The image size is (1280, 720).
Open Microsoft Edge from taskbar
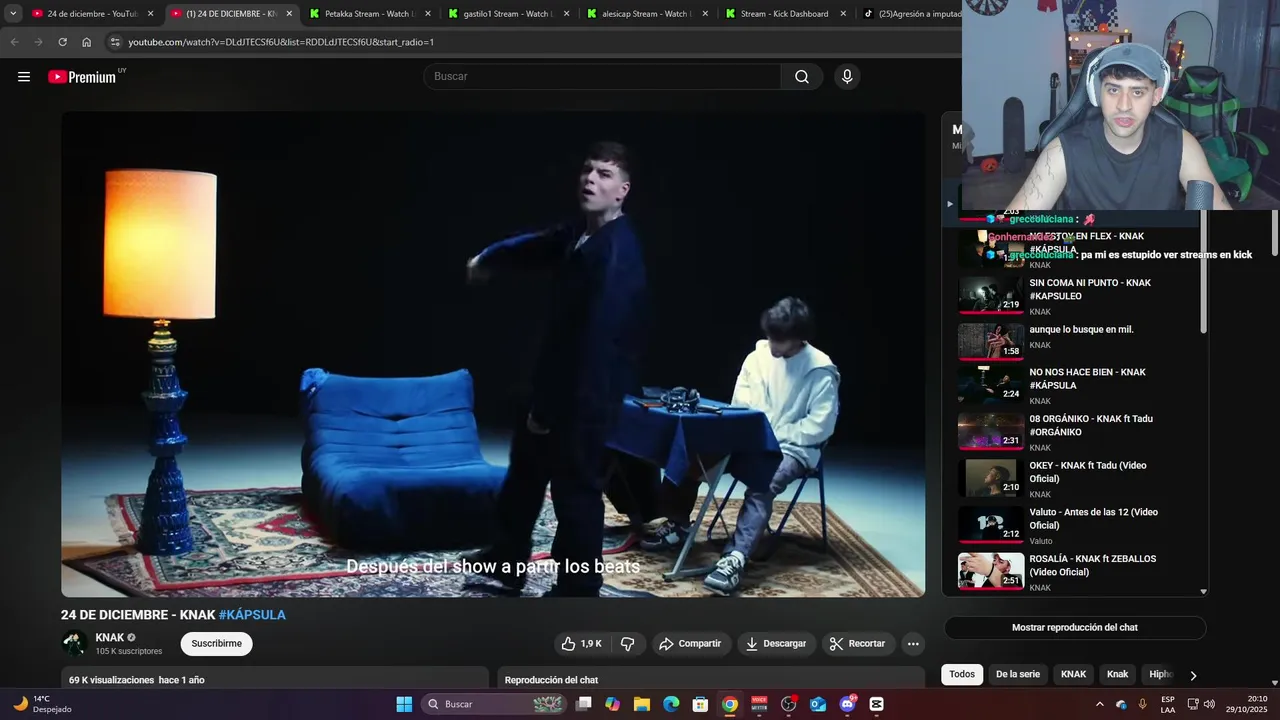pos(671,704)
